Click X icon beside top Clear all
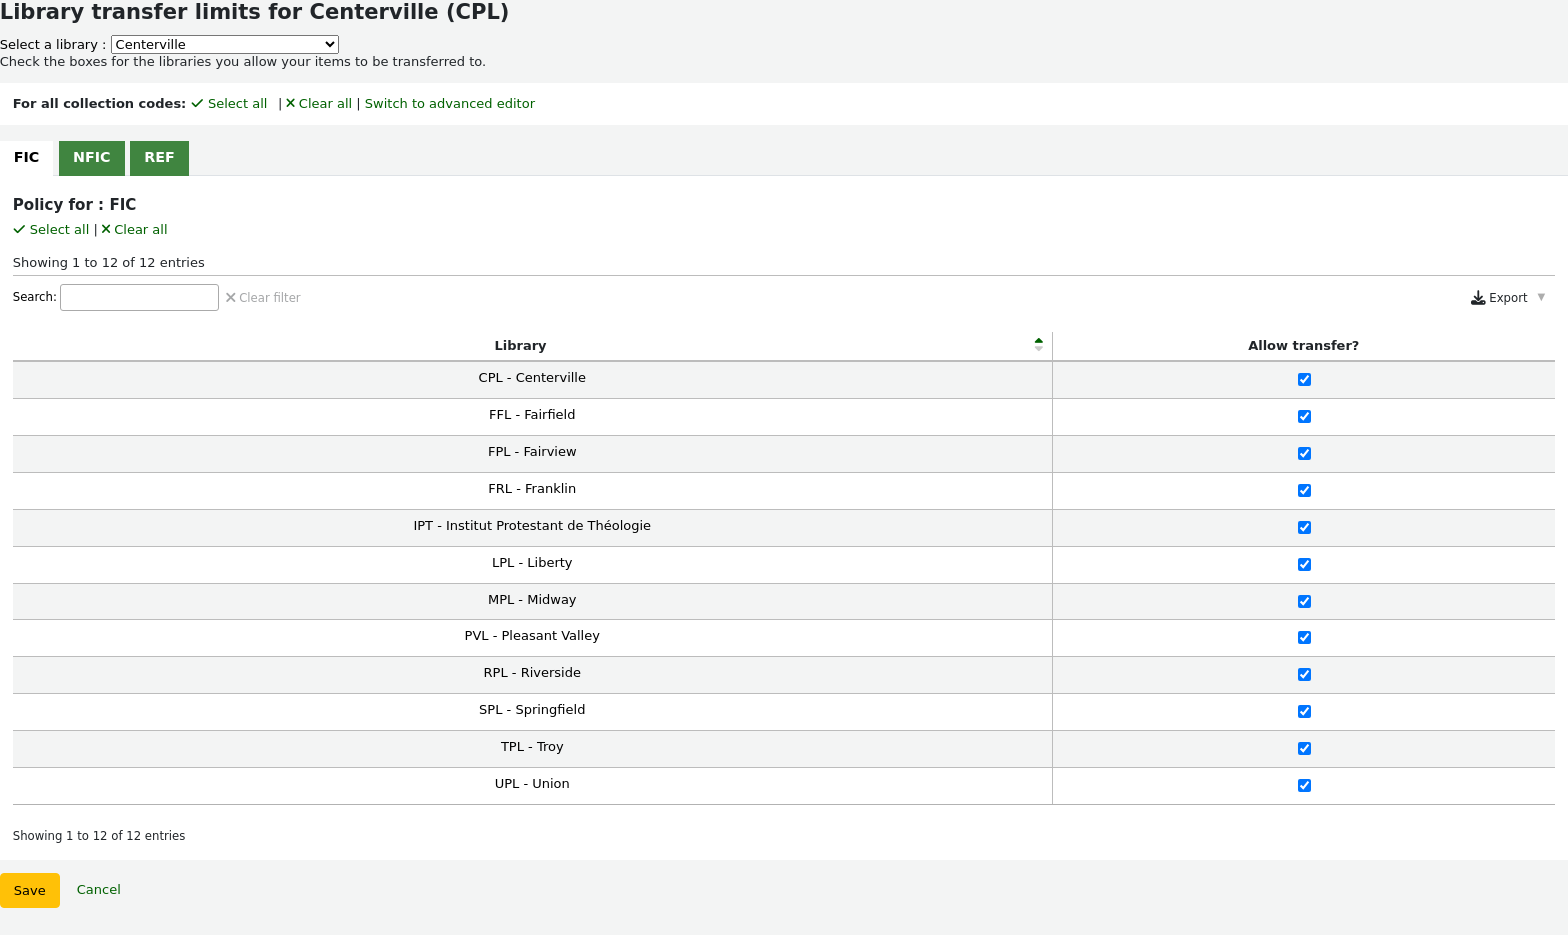The image size is (1568, 935). (x=291, y=104)
